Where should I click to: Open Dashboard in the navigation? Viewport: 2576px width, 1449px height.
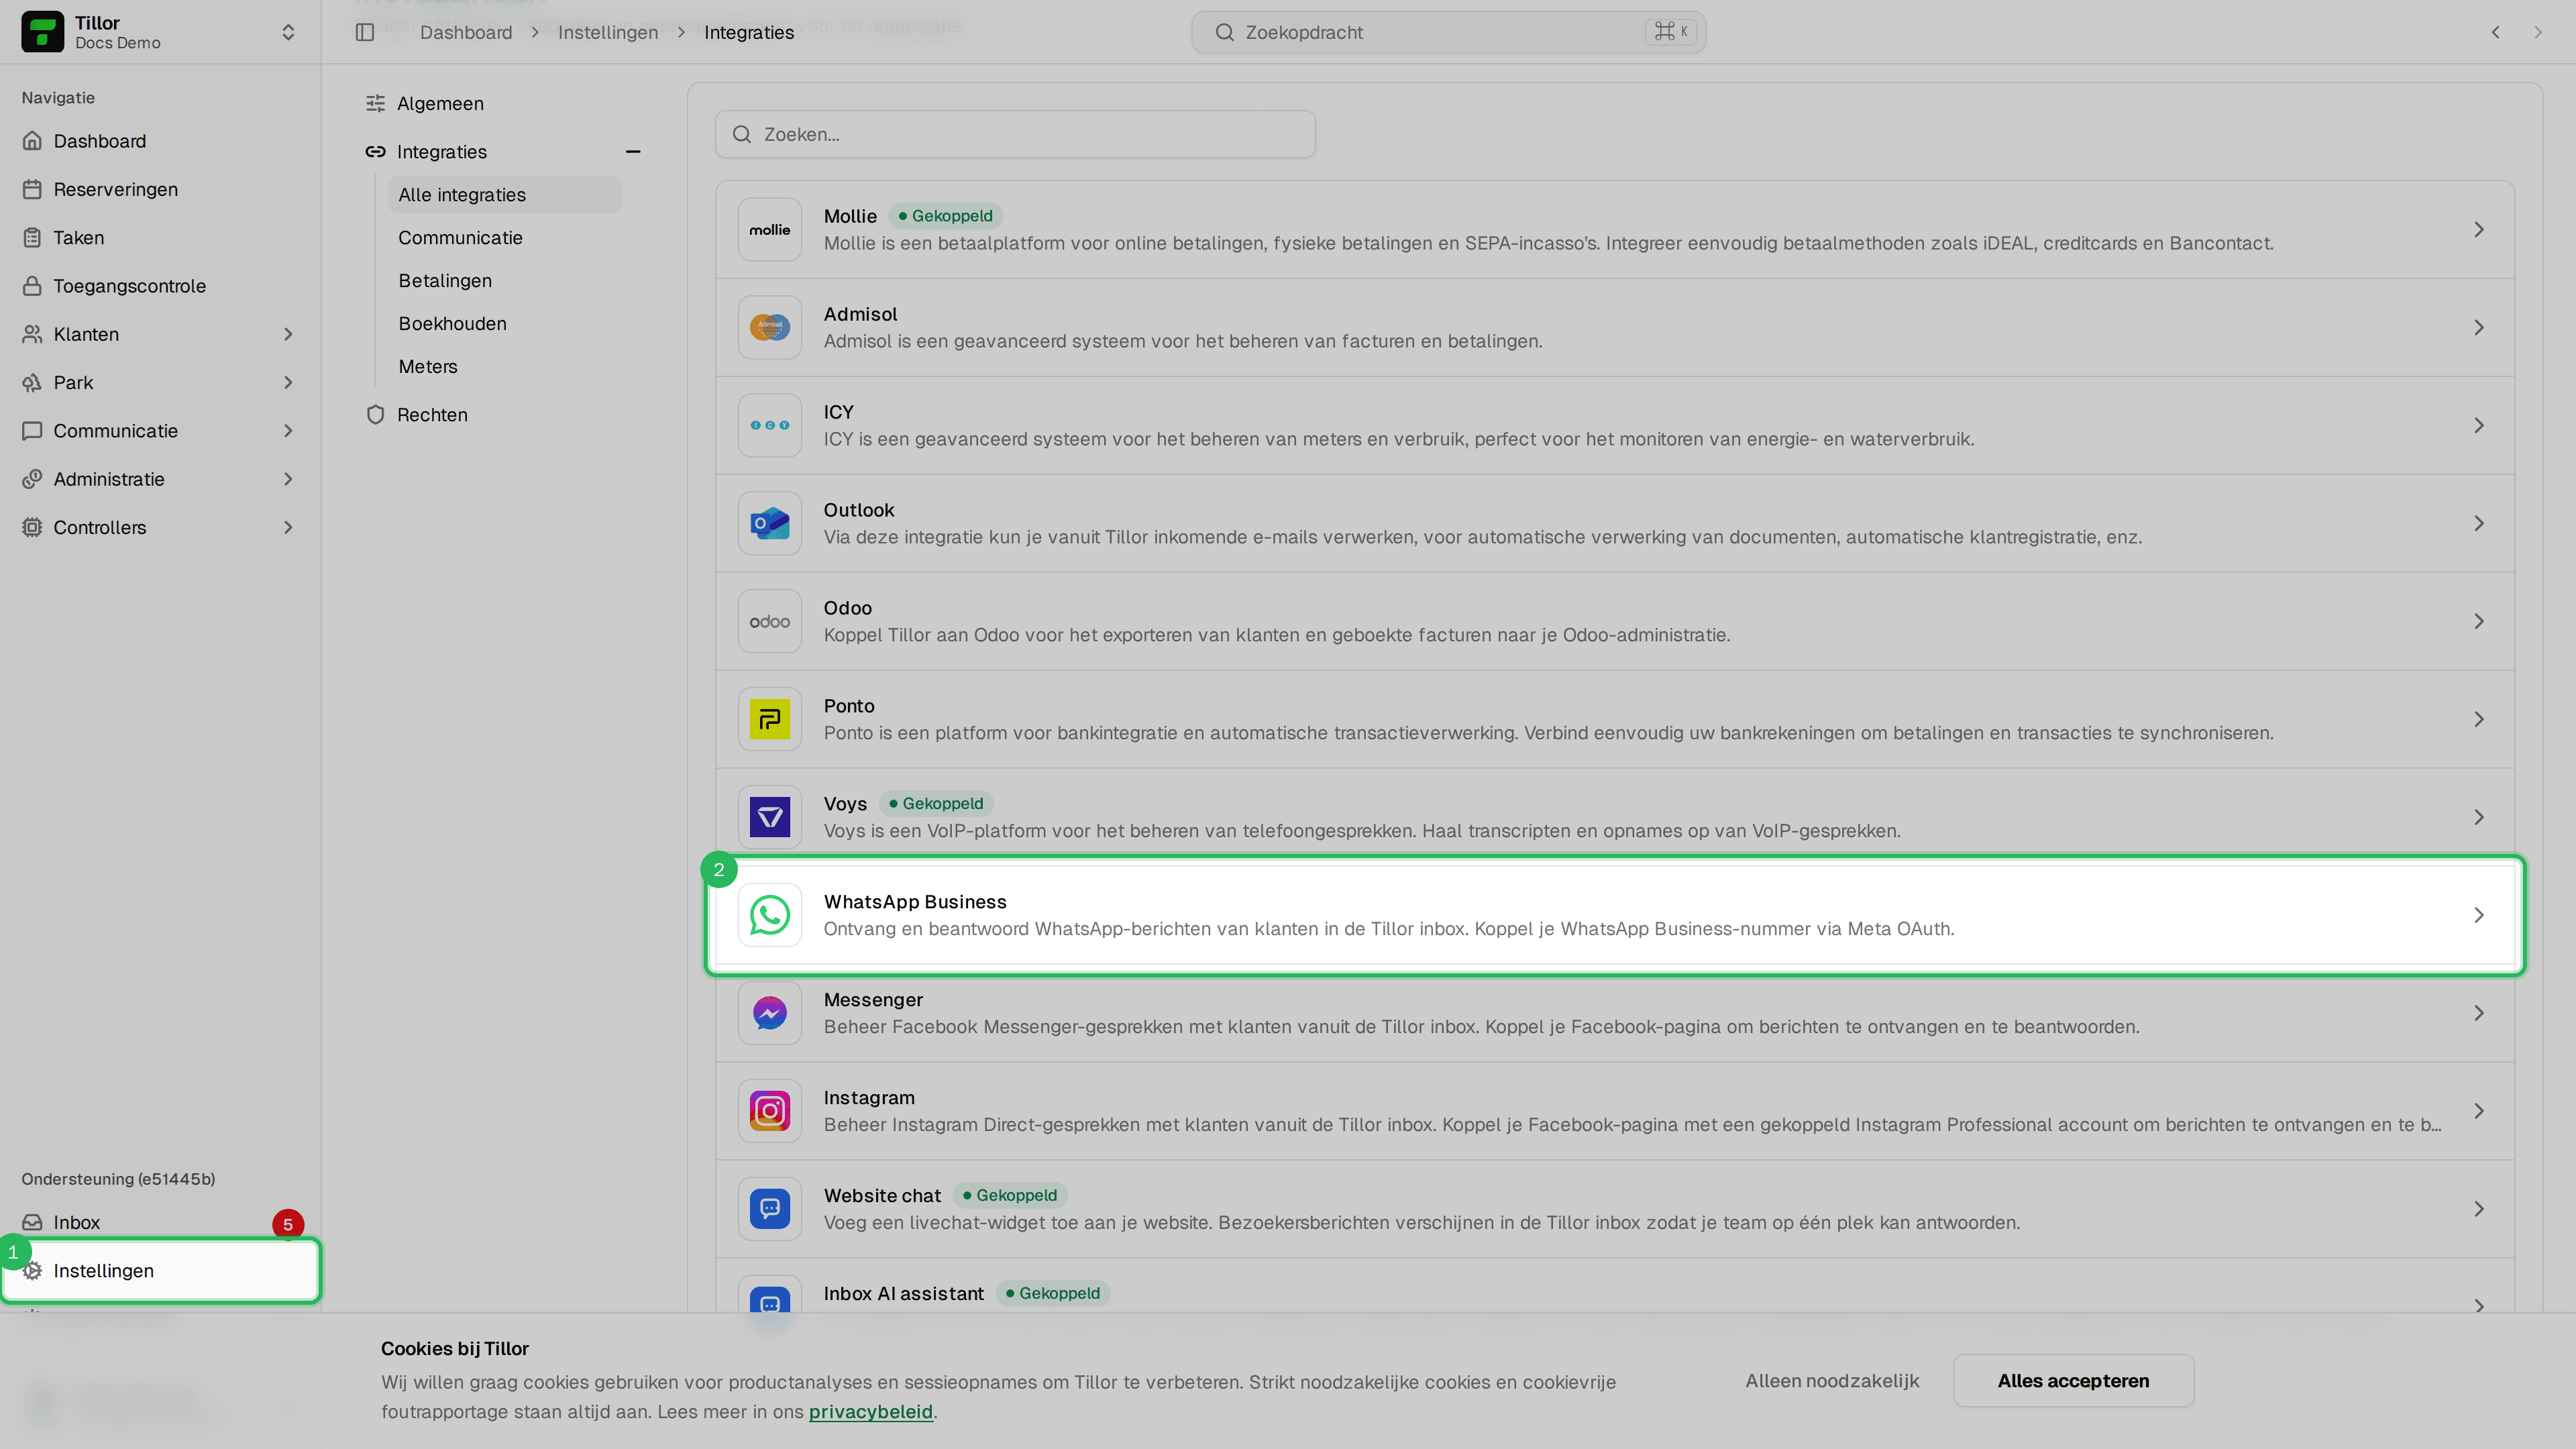(x=160, y=141)
